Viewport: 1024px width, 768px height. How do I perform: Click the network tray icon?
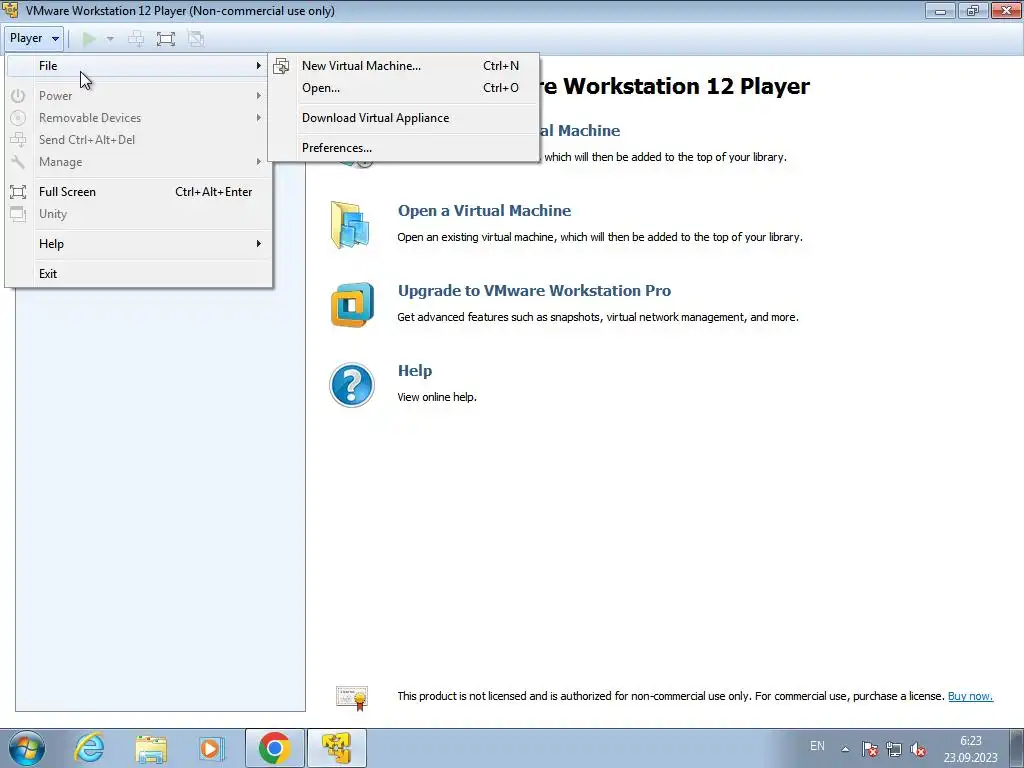point(893,749)
